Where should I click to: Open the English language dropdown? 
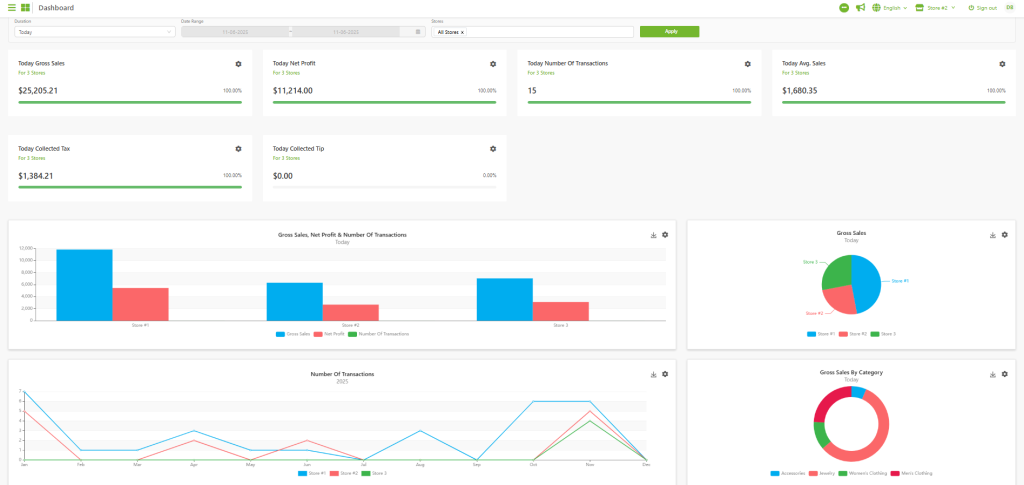pyautogui.click(x=889, y=8)
